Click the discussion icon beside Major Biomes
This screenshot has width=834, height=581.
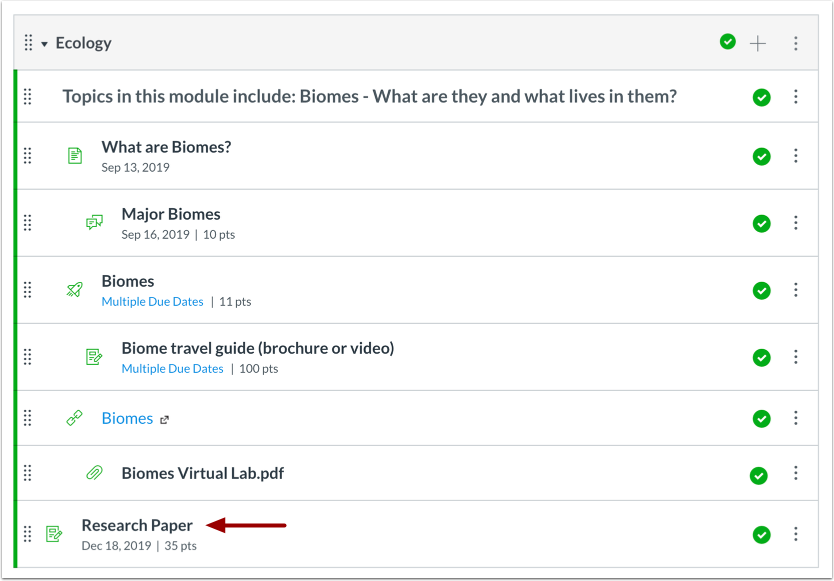[94, 222]
